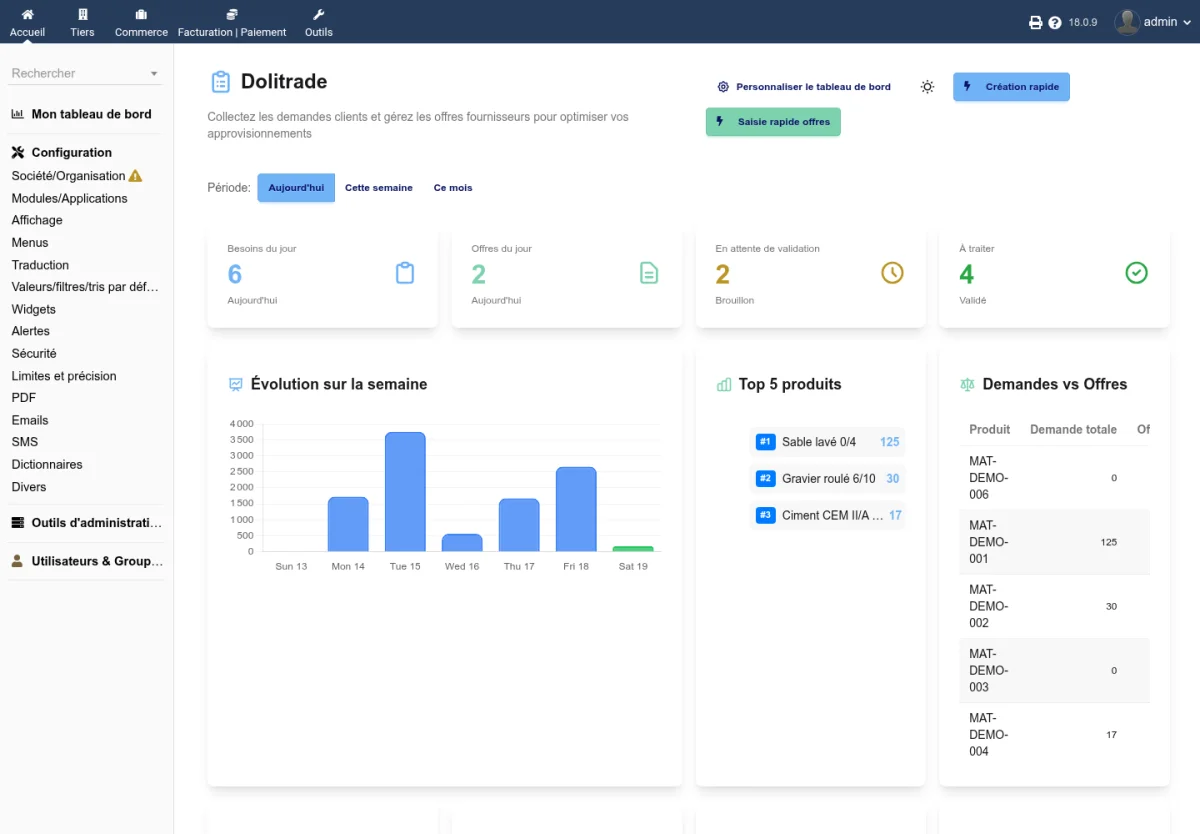The height and width of the screenshot is (834, 1200).
Task: Select the Cette semaine period tab
Action: pos(379,188)
